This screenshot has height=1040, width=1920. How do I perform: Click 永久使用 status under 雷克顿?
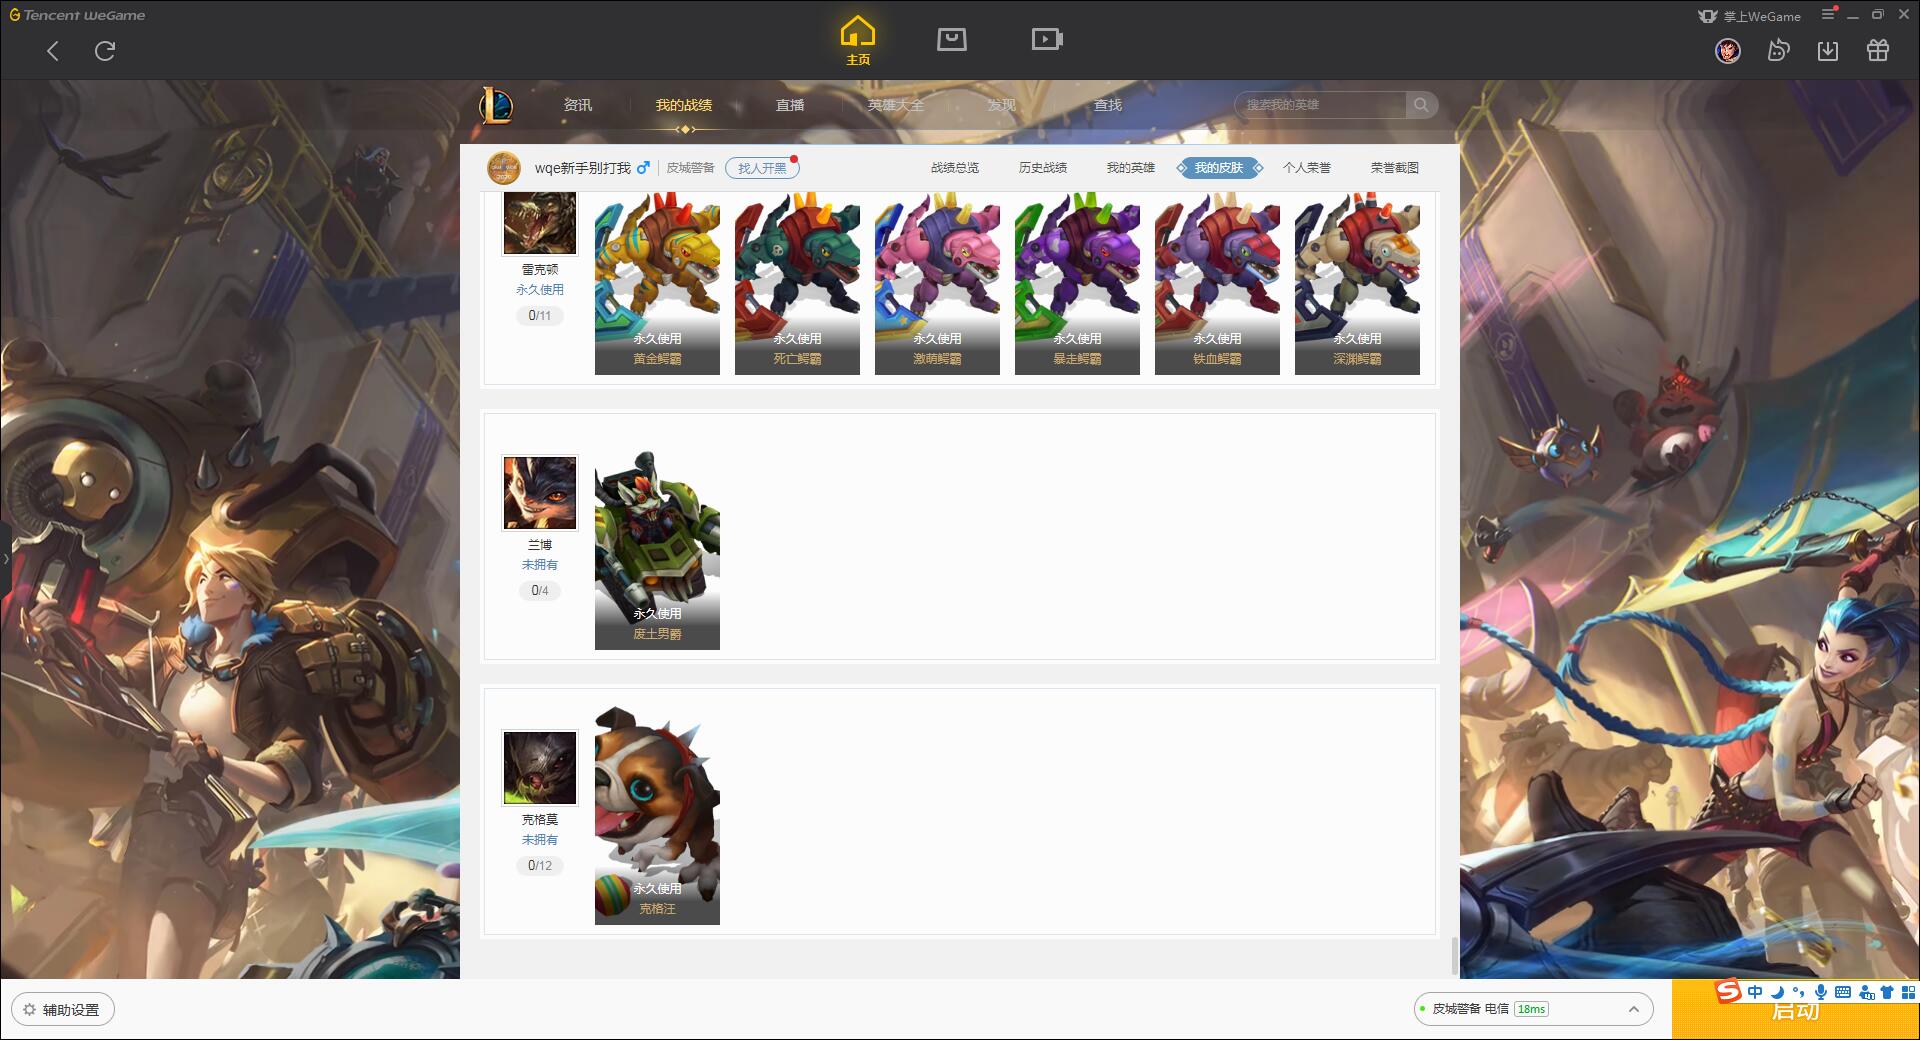click(540, 290)
